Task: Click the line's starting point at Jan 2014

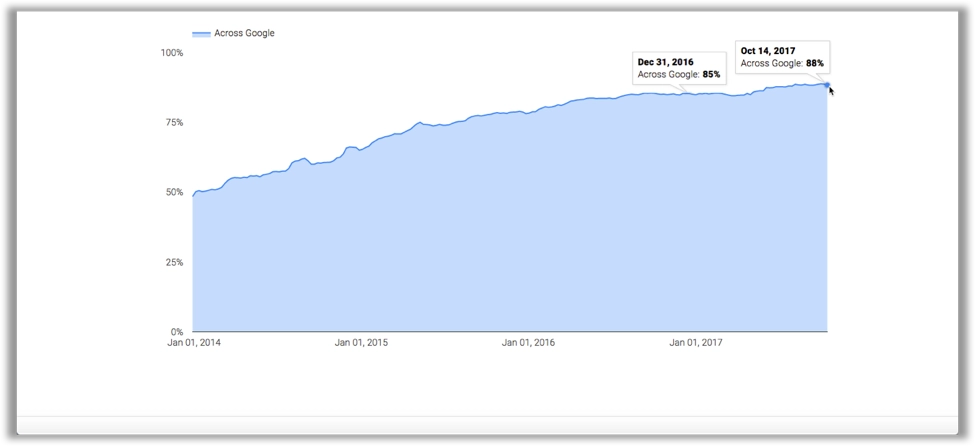Action: (x=193, y=196)
